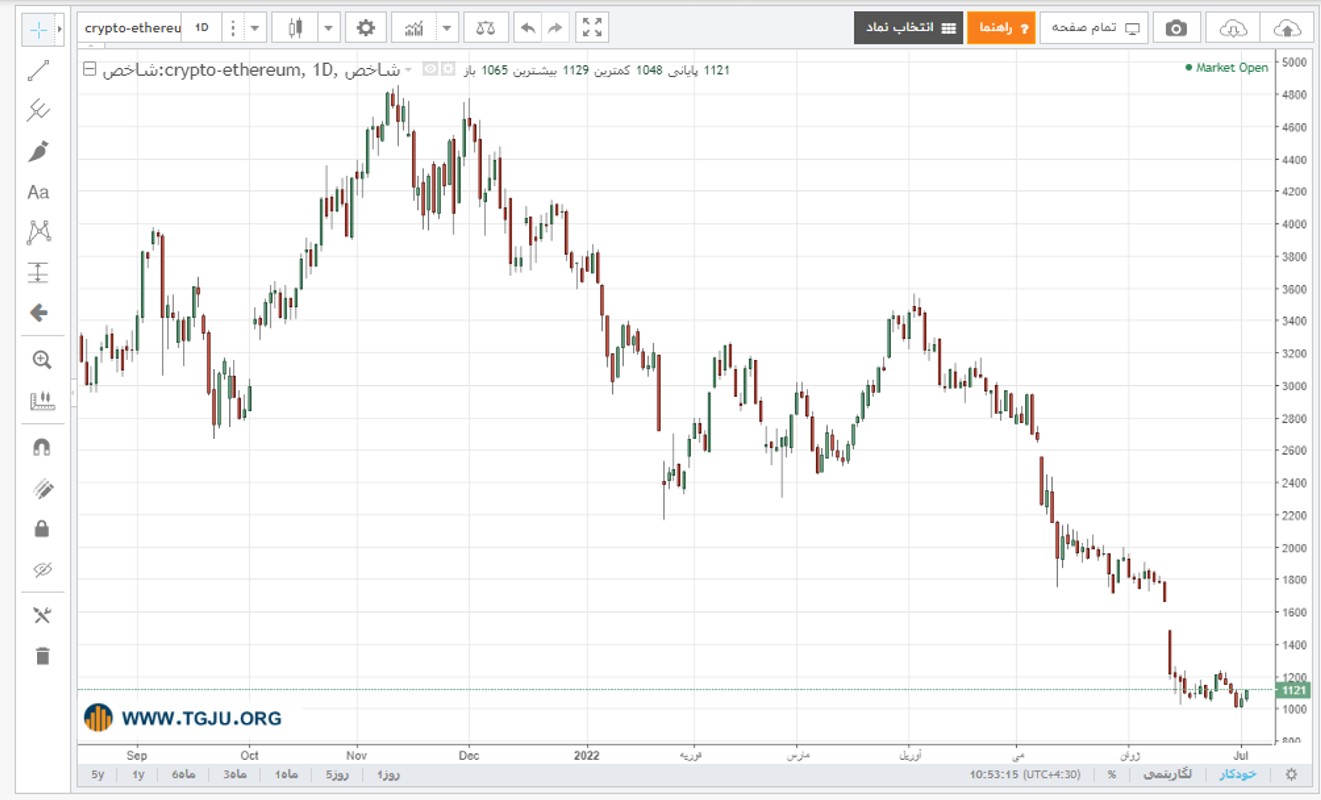Take a chart snapshot with camera icon
Viewport: 1321px width, 800px height.
1177,28
